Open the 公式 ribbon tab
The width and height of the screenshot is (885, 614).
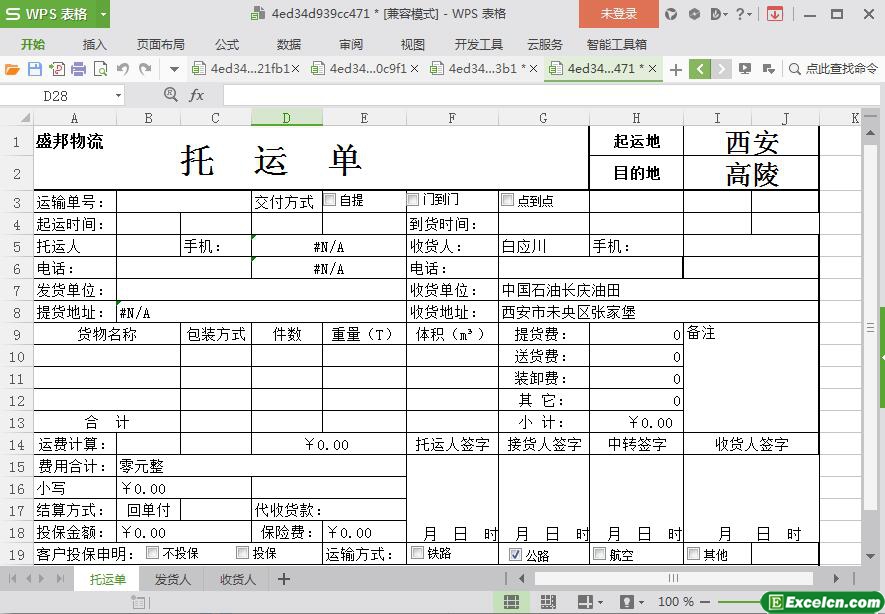click(227, 44)
